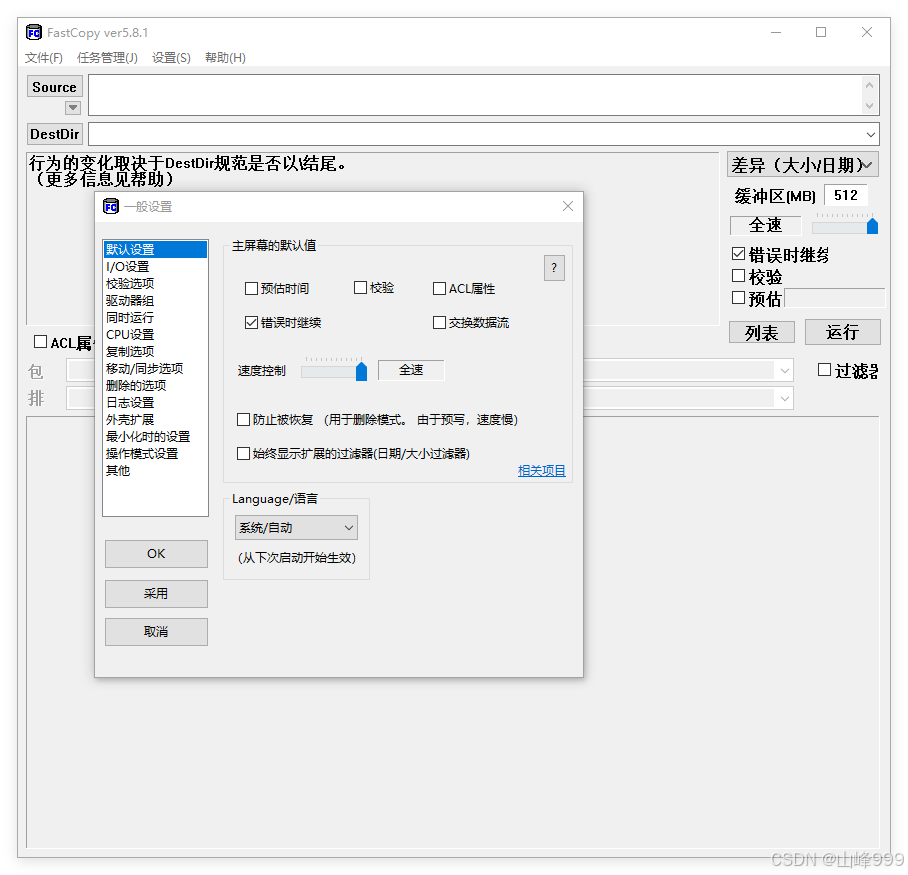
Task: Open the 任务管理(J) menu
Action: [107, 57]
